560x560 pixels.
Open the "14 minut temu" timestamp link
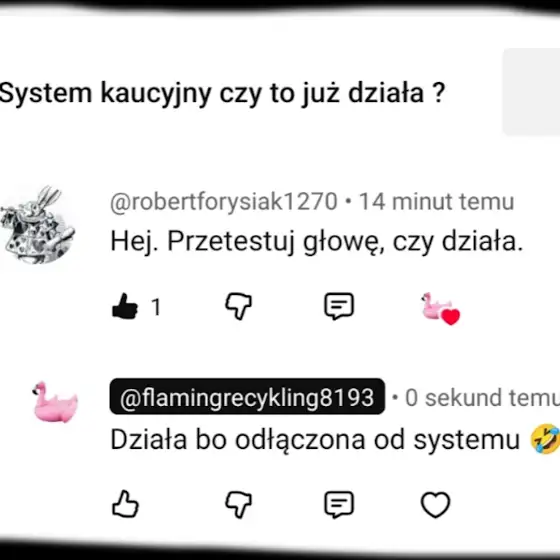[436, 202]
